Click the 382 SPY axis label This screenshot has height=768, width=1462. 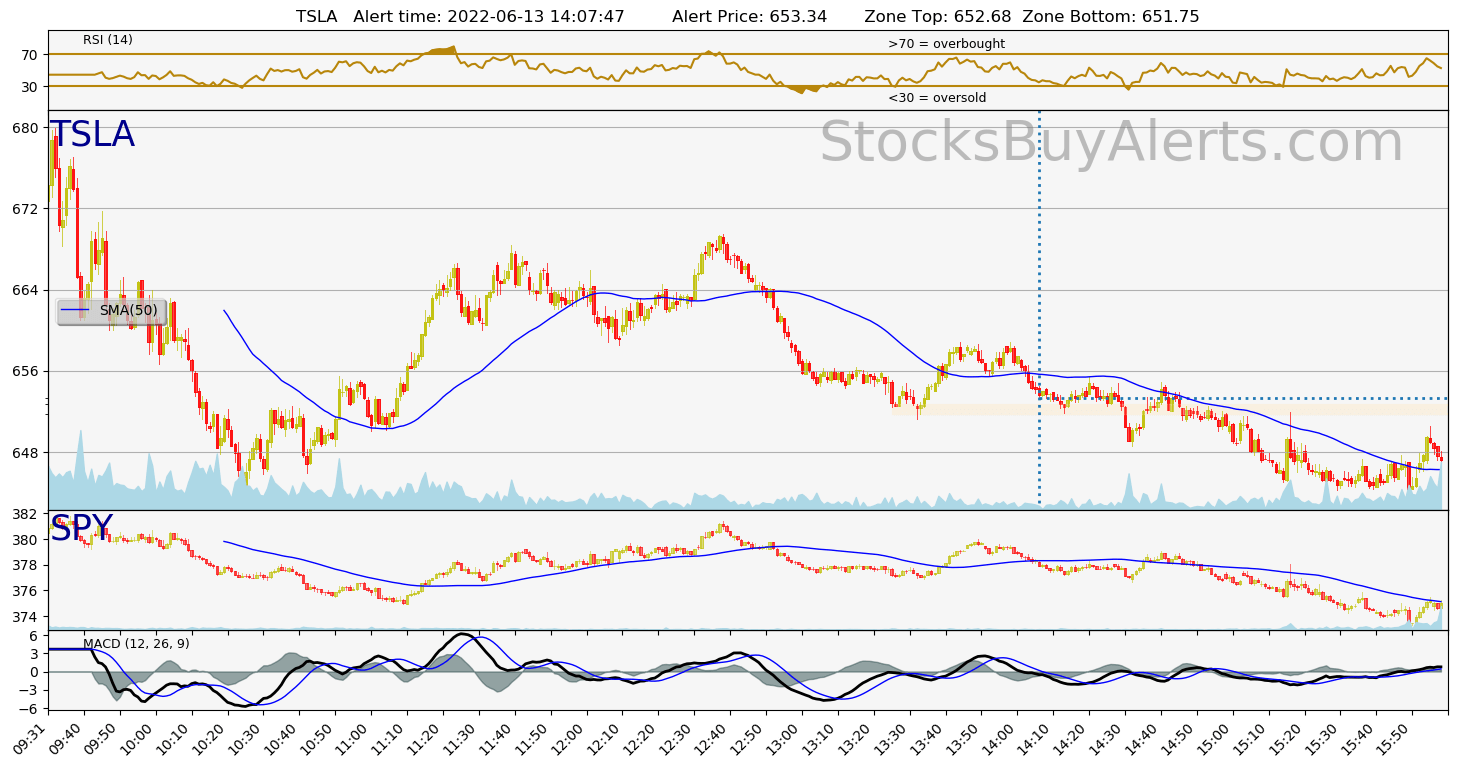(x=25, y=514)
